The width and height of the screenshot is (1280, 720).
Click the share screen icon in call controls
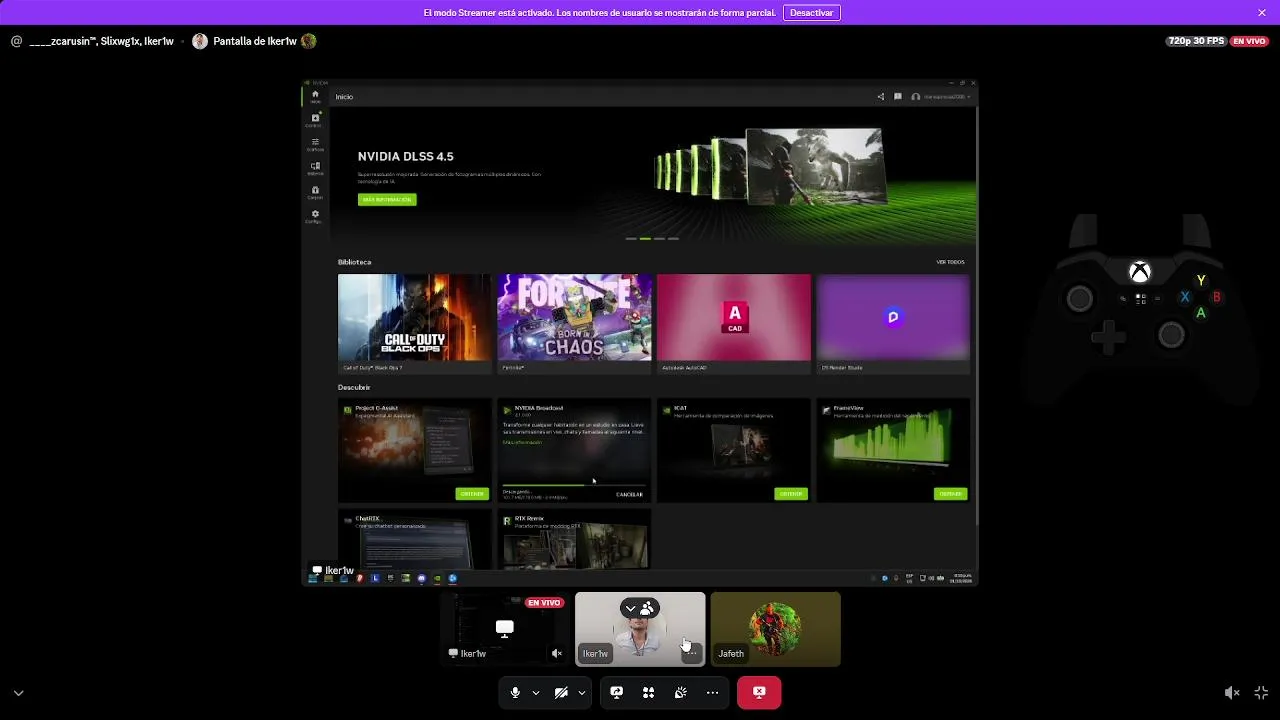(617, 692)
